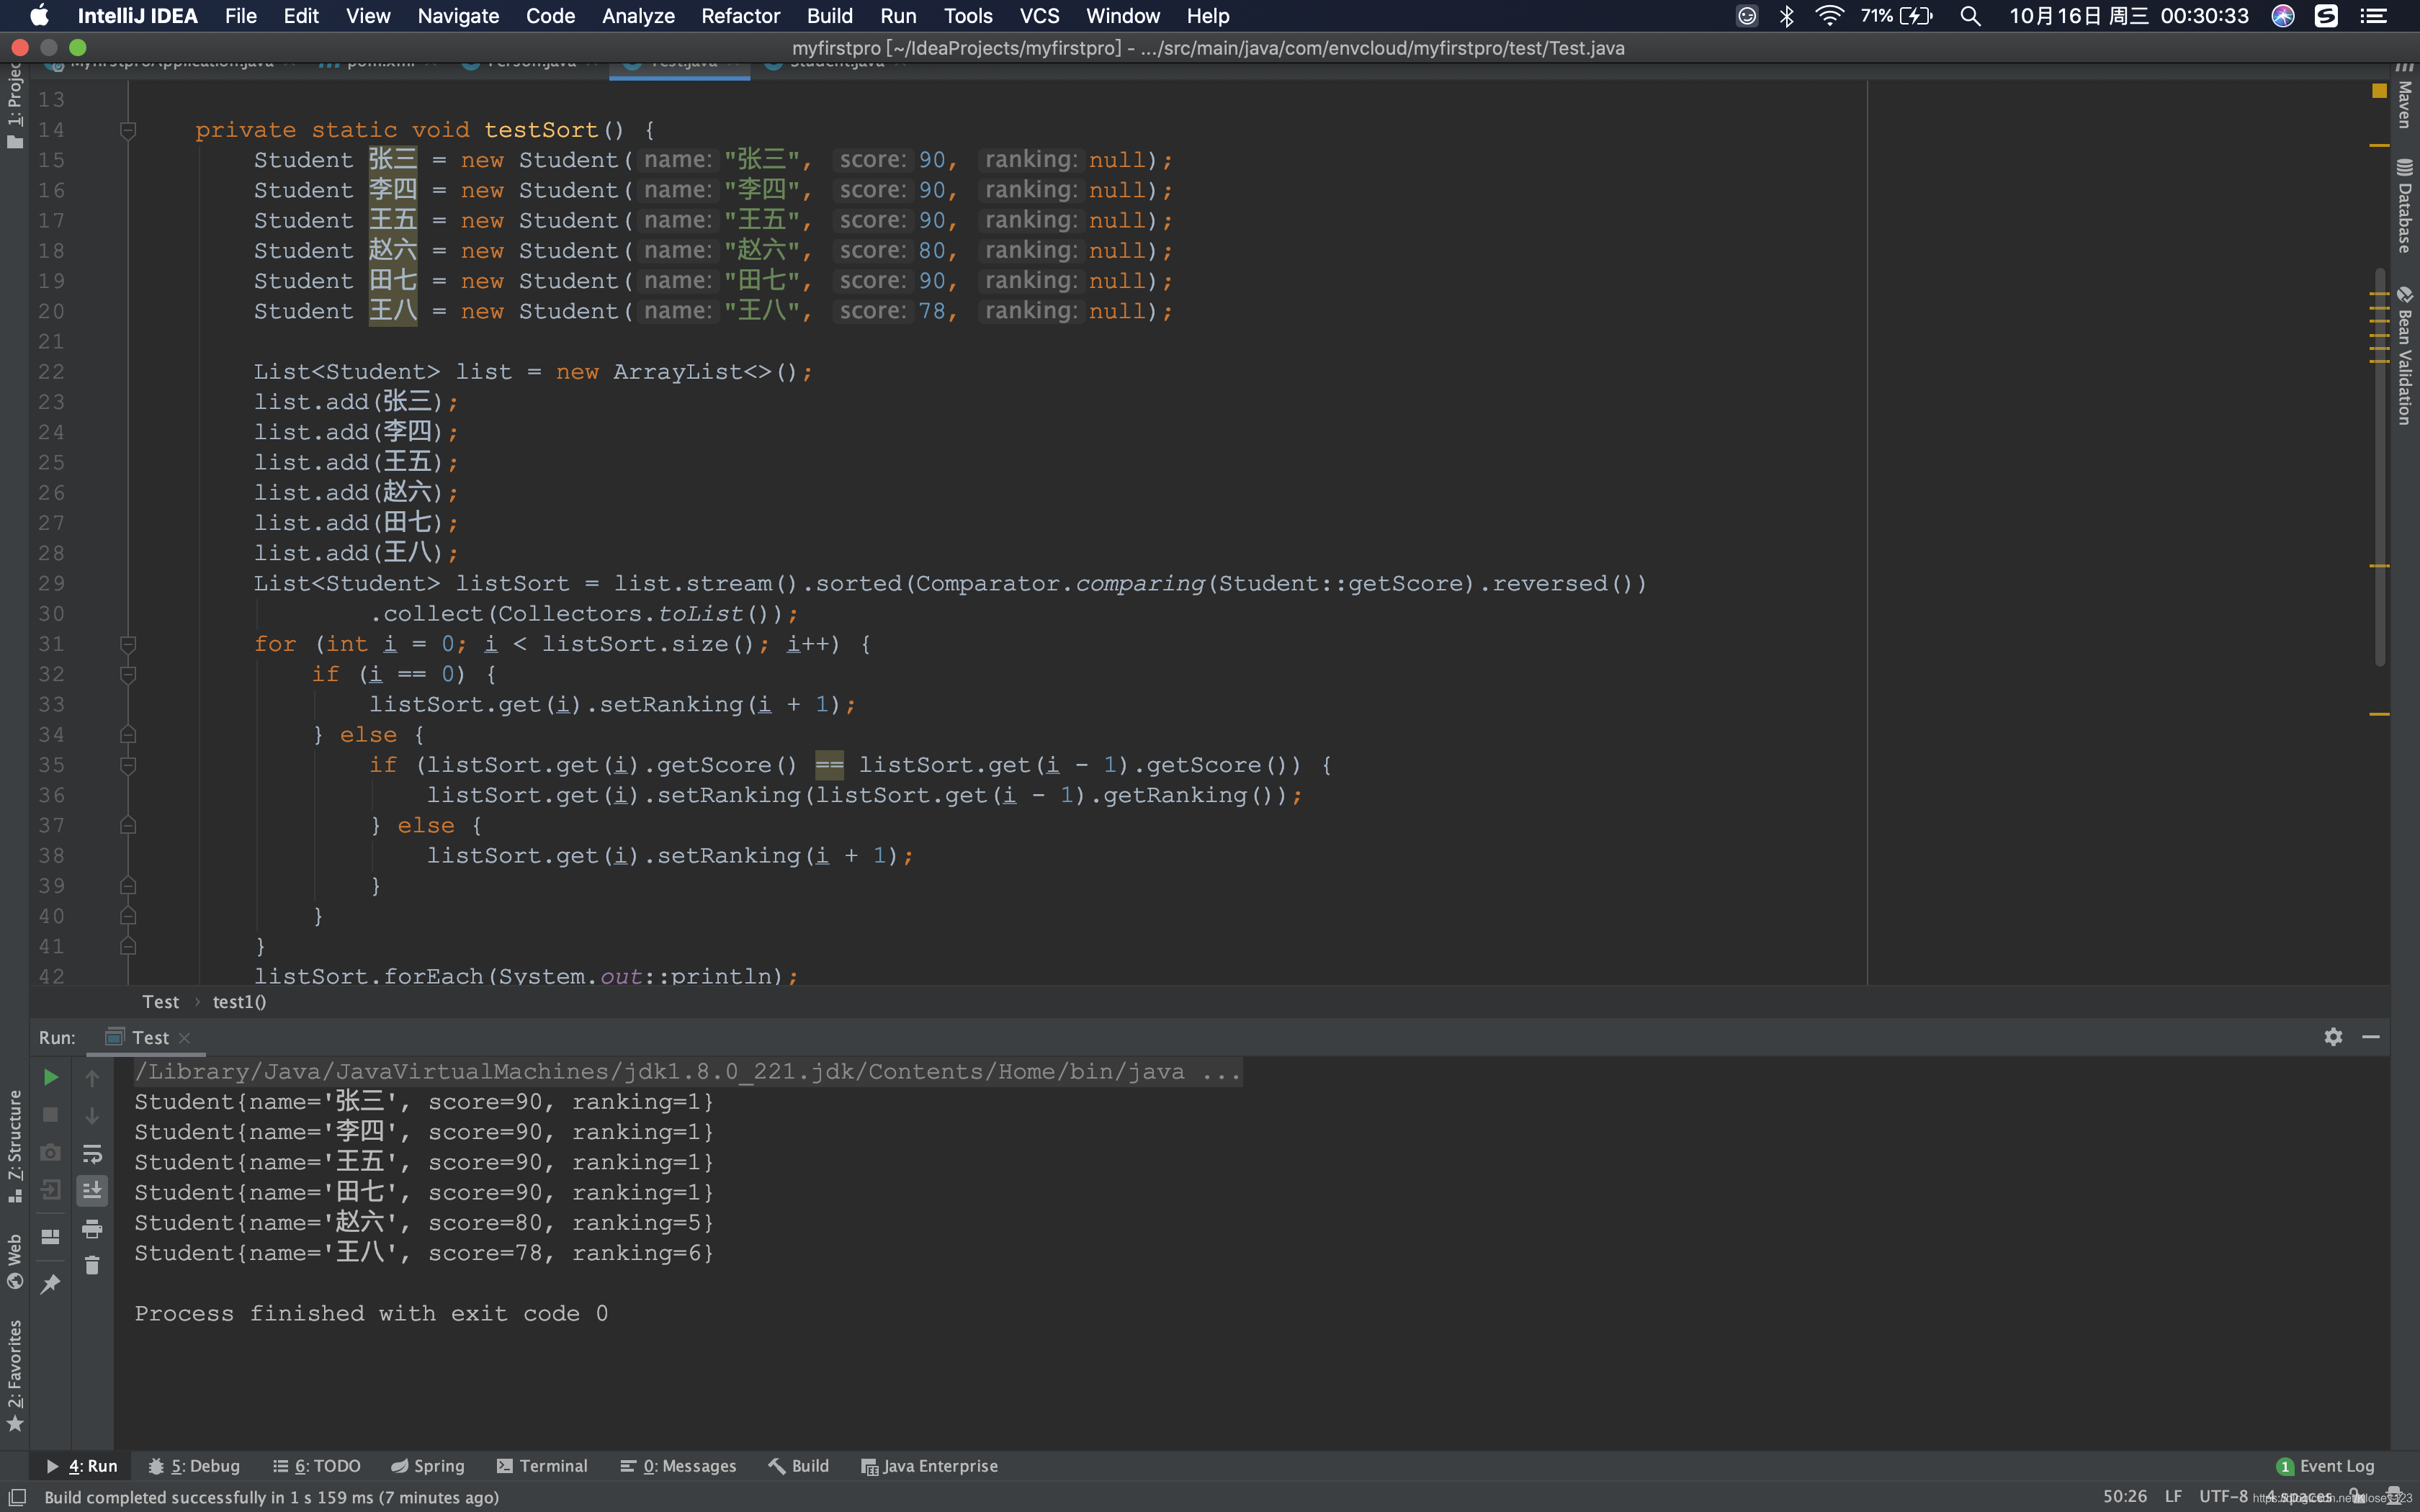
Task: Collapse the testSort method fold marker
Action: click(128, 130)
